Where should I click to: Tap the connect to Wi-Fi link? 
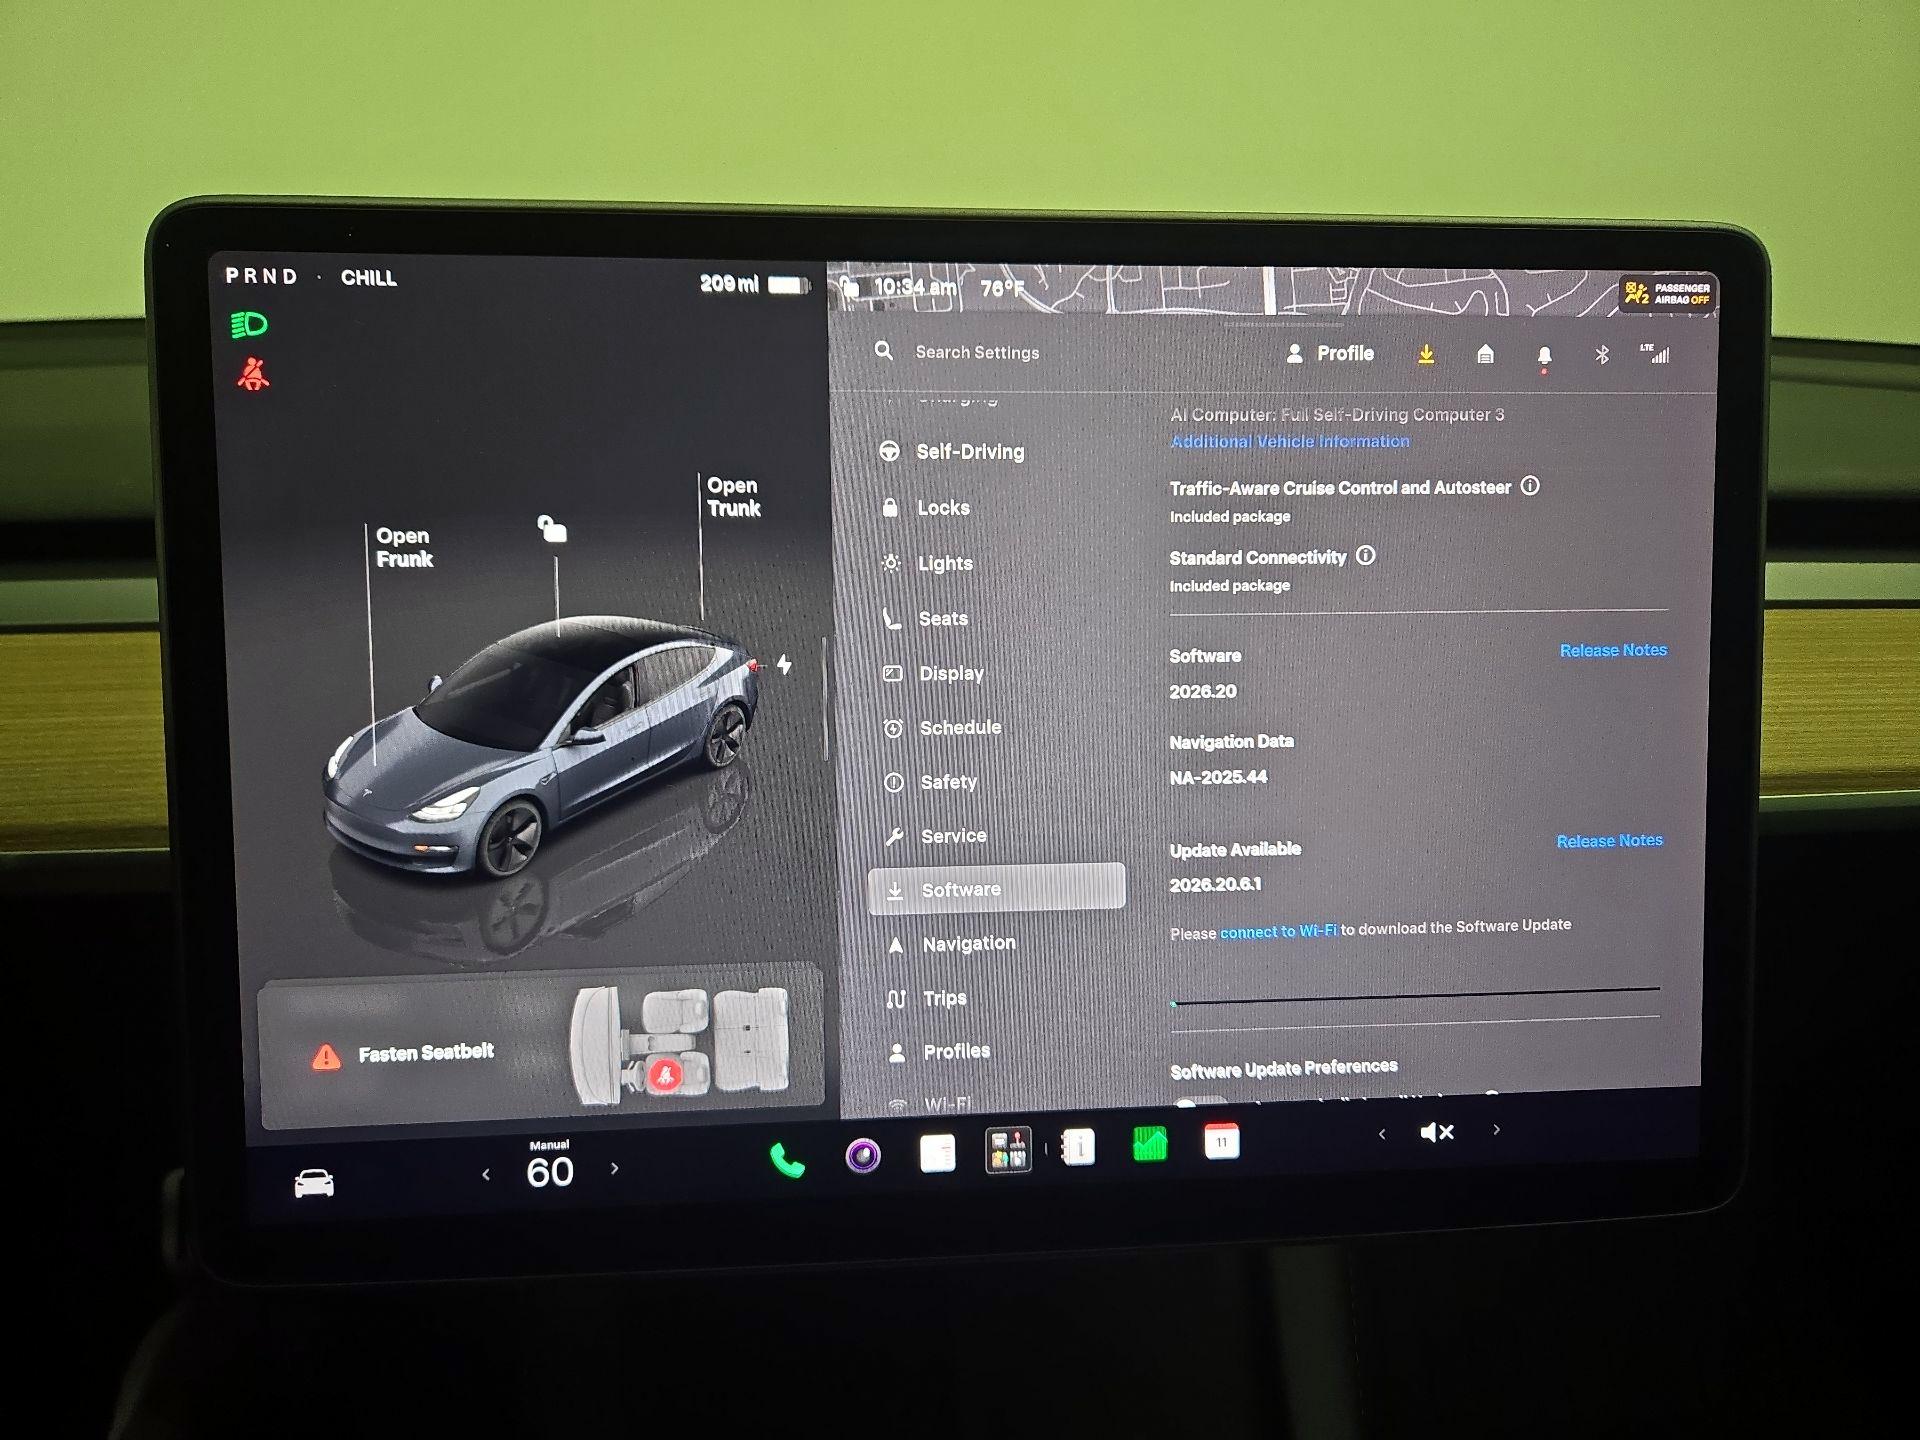1278,932
